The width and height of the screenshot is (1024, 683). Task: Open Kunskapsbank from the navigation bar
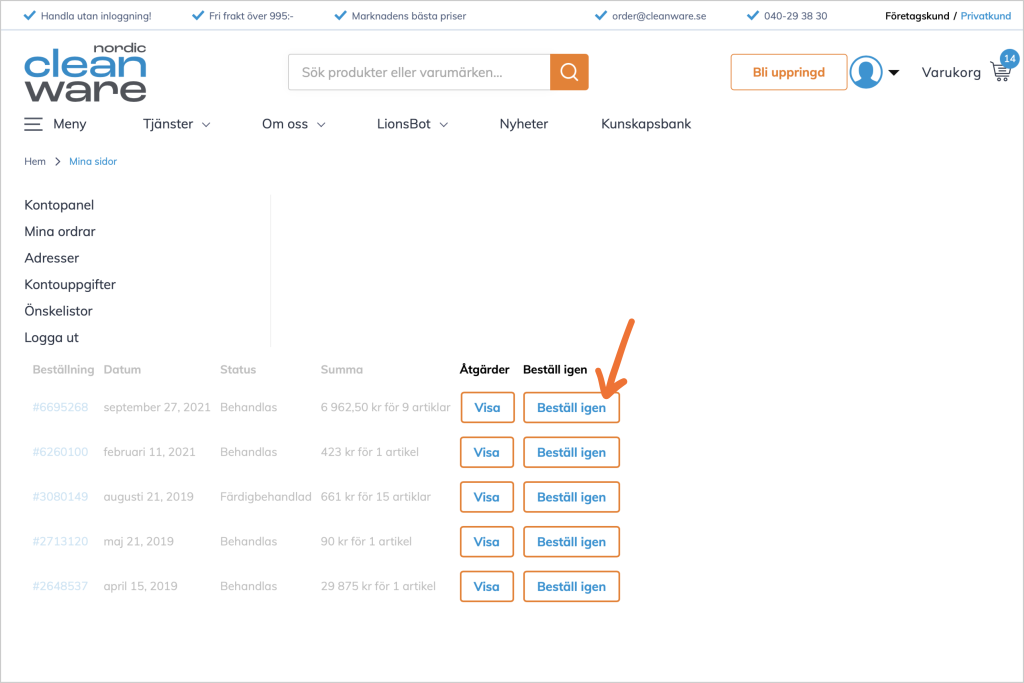point(646,124)
